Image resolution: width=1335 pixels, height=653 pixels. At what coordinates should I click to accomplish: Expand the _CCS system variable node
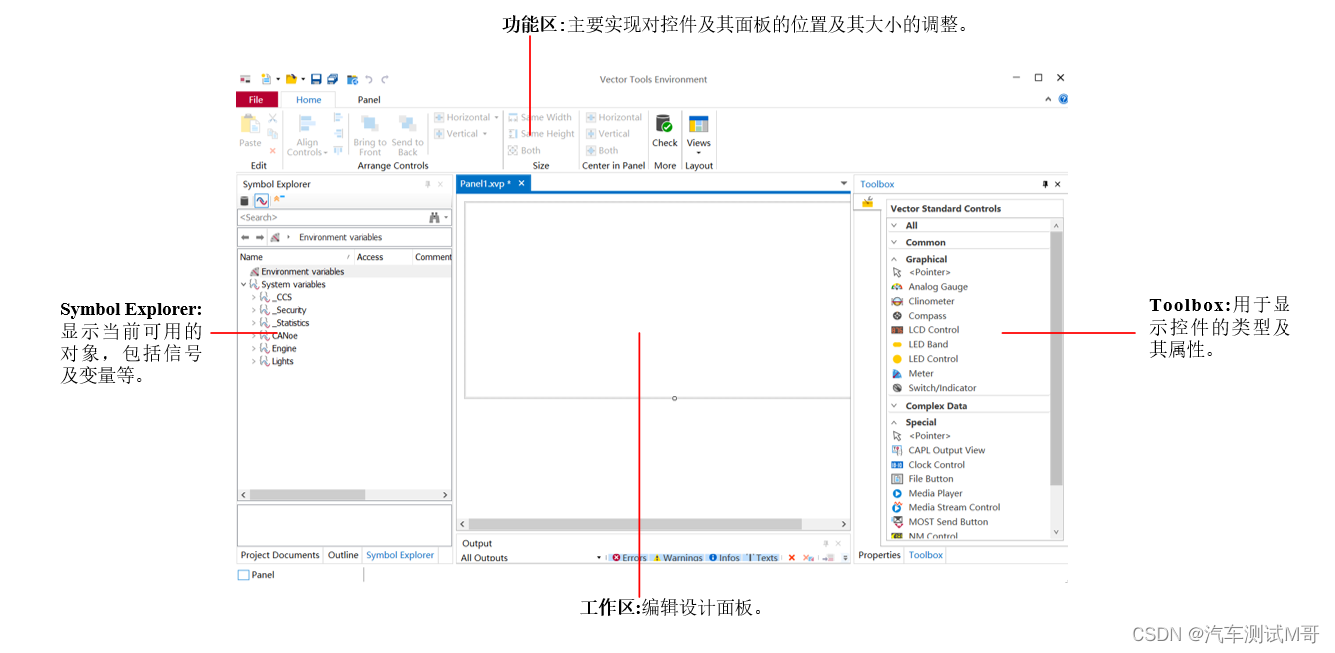pos(254,297)
